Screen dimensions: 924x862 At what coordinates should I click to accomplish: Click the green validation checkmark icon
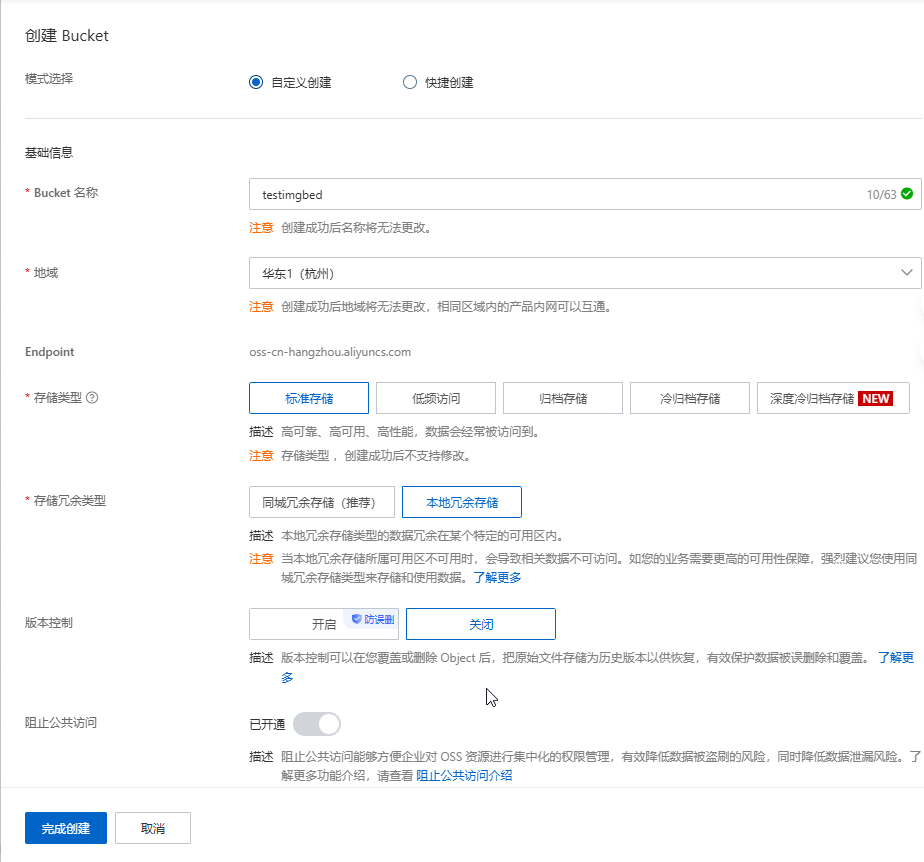click(907, 194)
